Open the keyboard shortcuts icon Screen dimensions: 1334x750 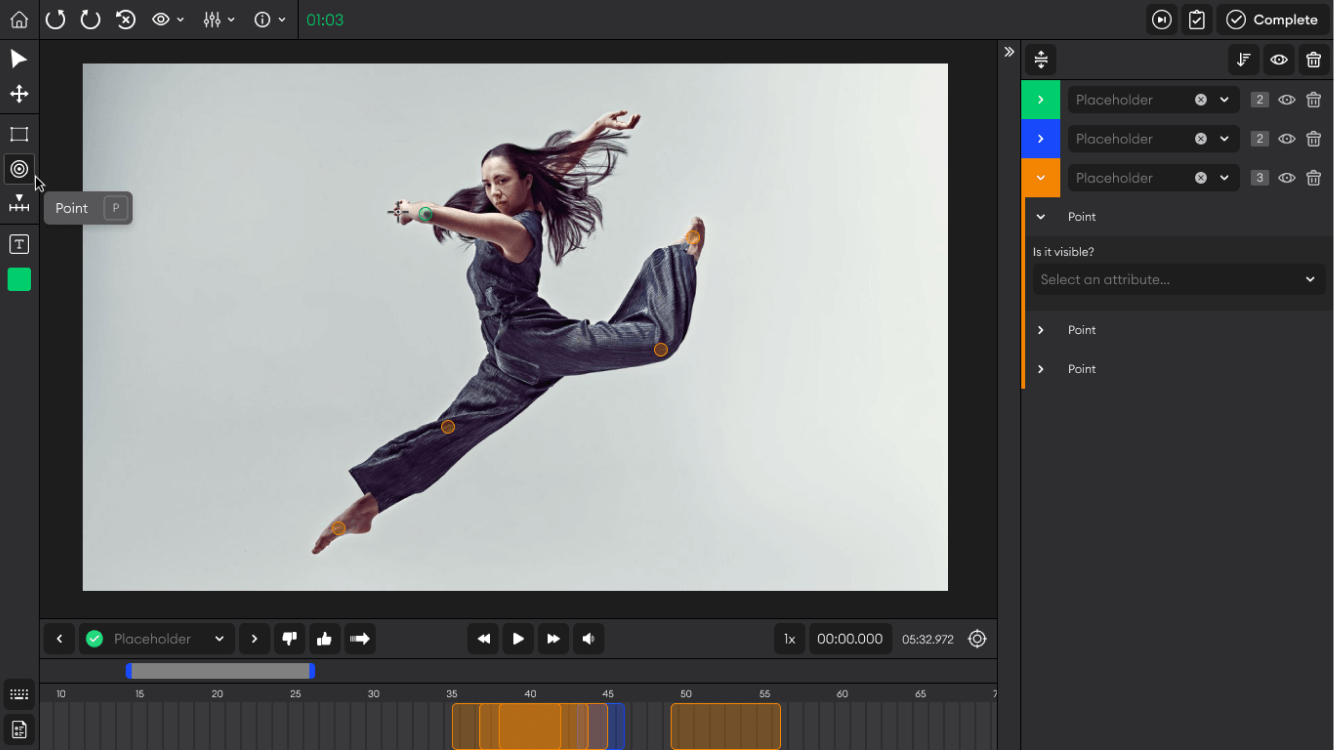point(19,694)
